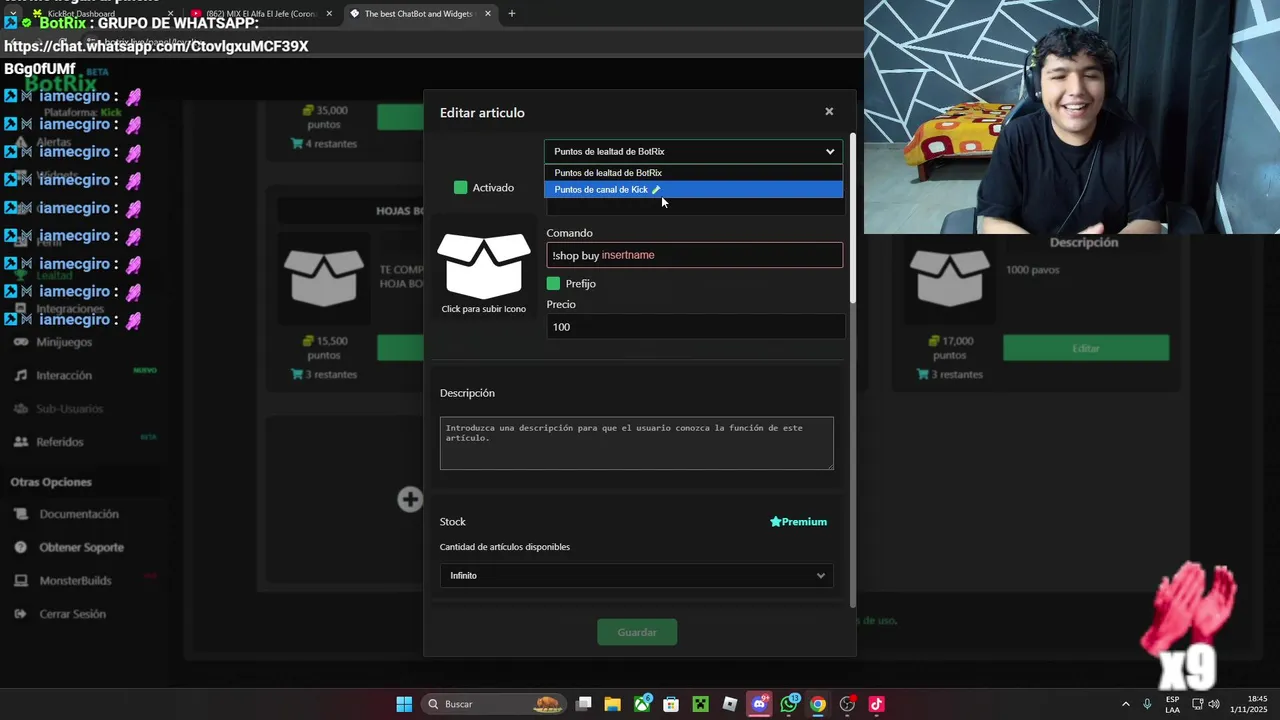
Task: Click the Obtener Soporte icon
Action: point(20,547)
